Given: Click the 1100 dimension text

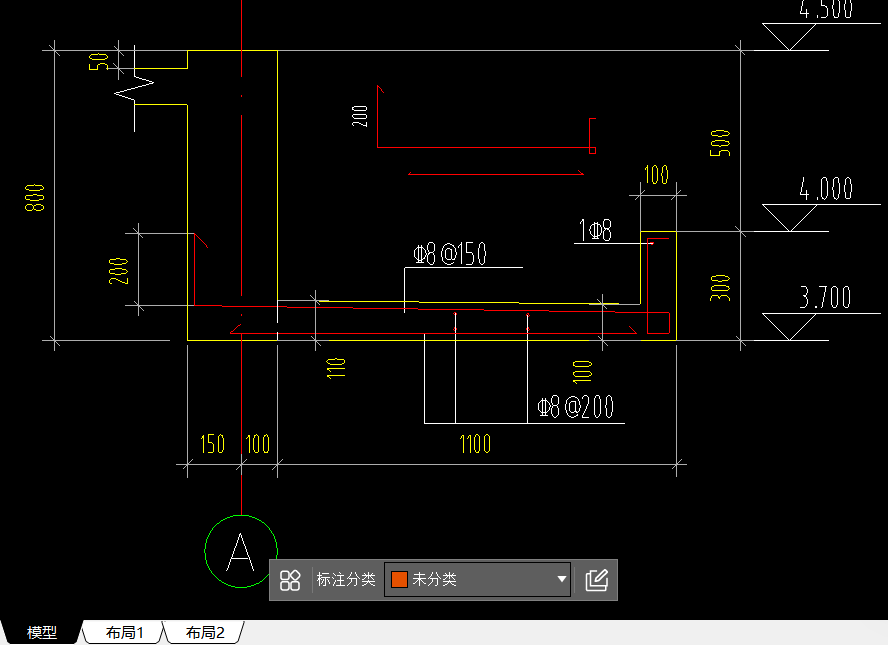Looking at the screenshot, I should [475, 444].
